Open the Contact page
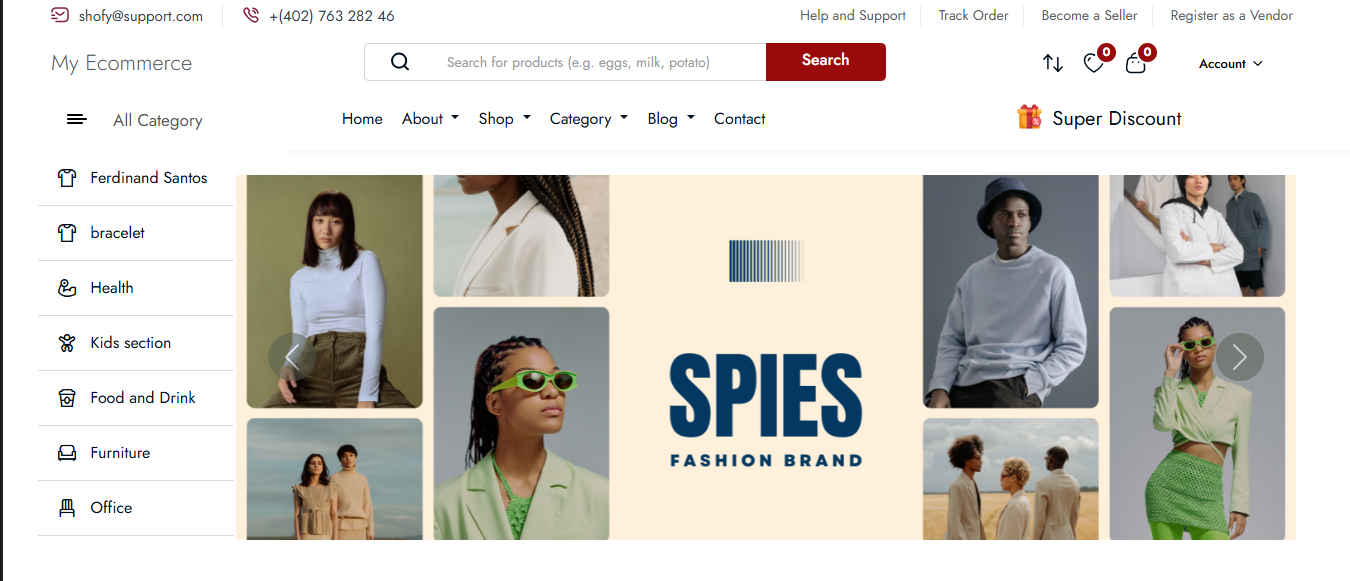Viewport: 1350px width, 581px height. pos(739,119)
